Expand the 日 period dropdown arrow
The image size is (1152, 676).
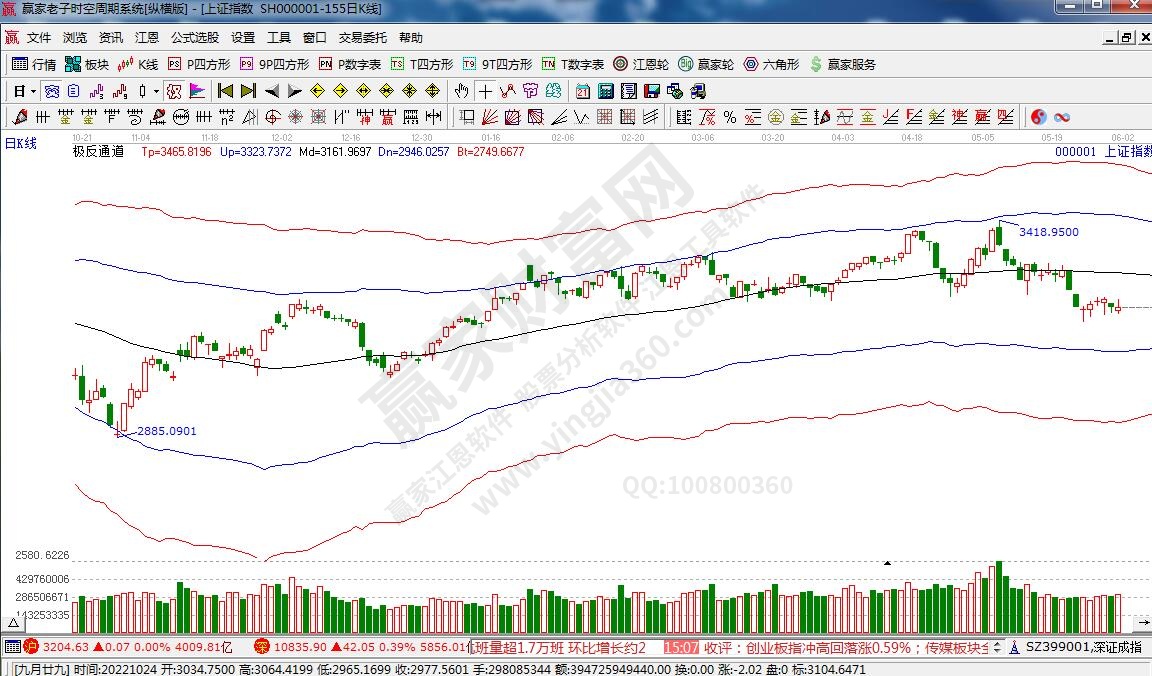pyautogui.click(x=33, y=91)
